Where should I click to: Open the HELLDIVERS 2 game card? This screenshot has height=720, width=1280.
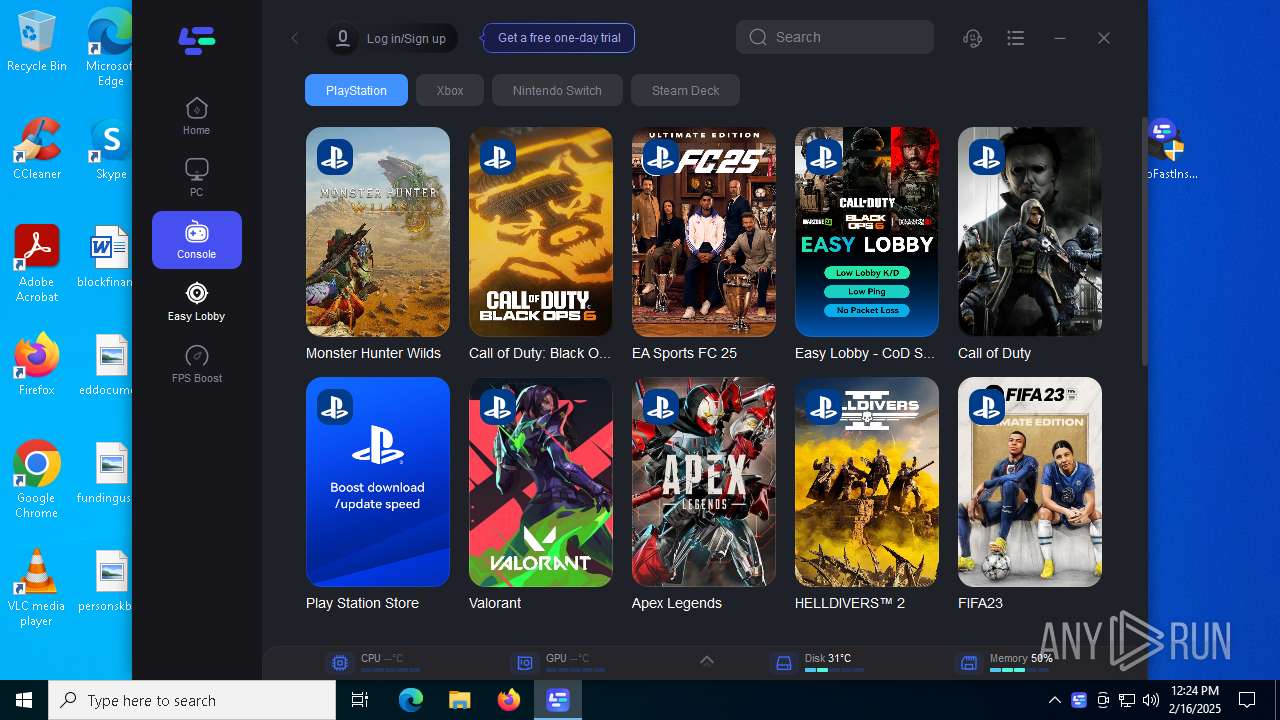point(867,482)
